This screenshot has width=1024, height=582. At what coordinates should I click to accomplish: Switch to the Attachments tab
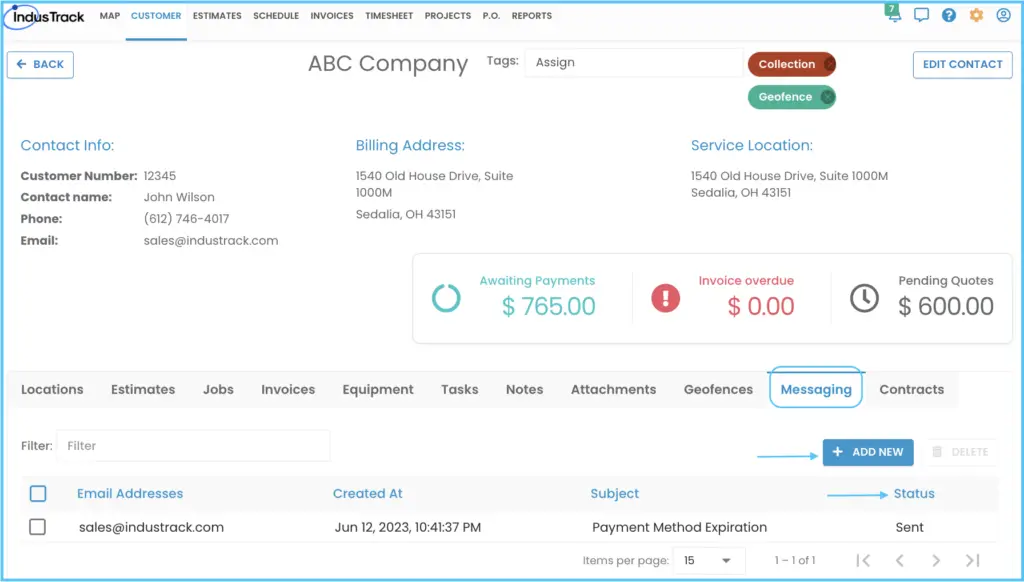click(x=613, y=389)
